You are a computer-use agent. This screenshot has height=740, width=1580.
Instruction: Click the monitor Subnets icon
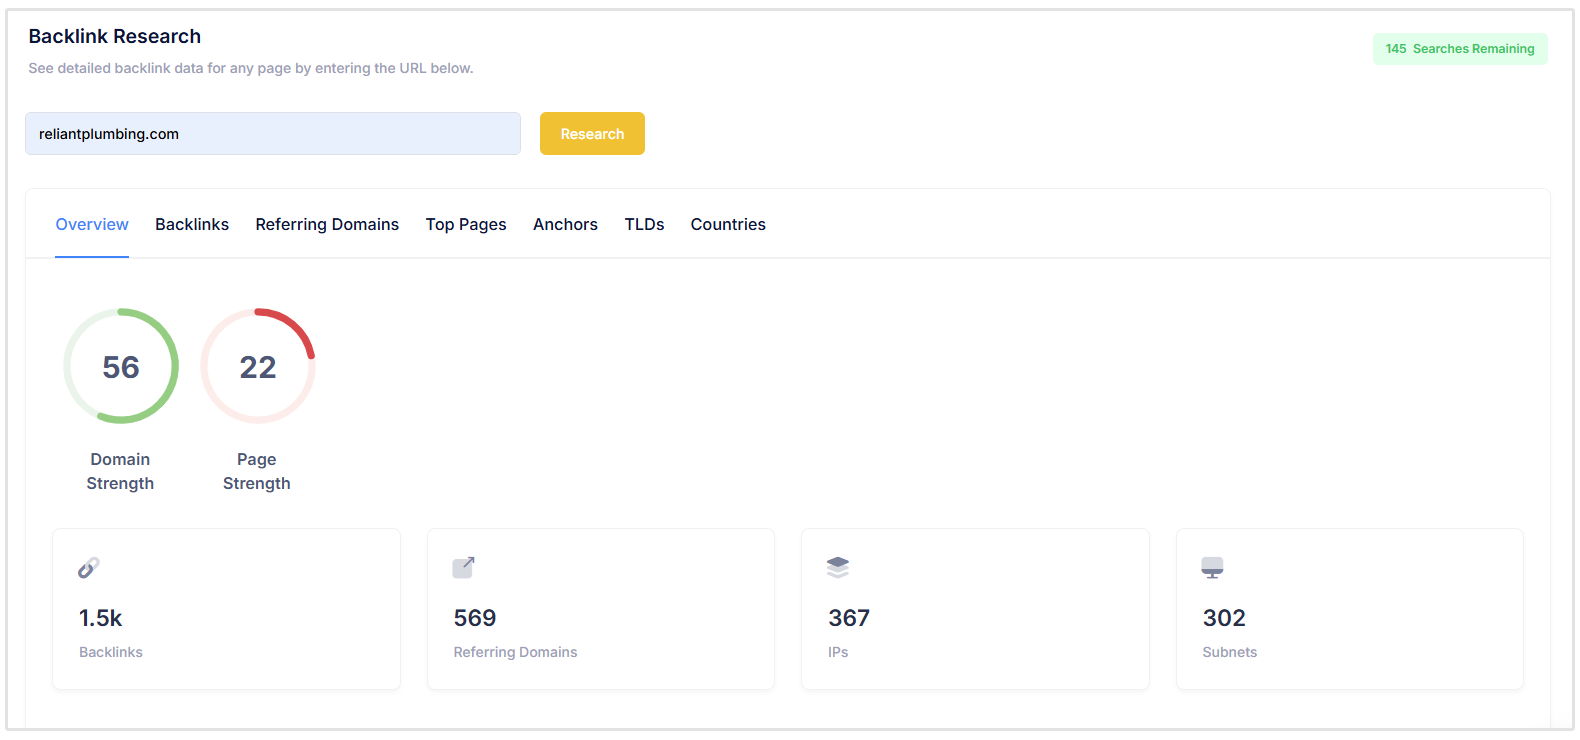click(x=1212, y=568)
